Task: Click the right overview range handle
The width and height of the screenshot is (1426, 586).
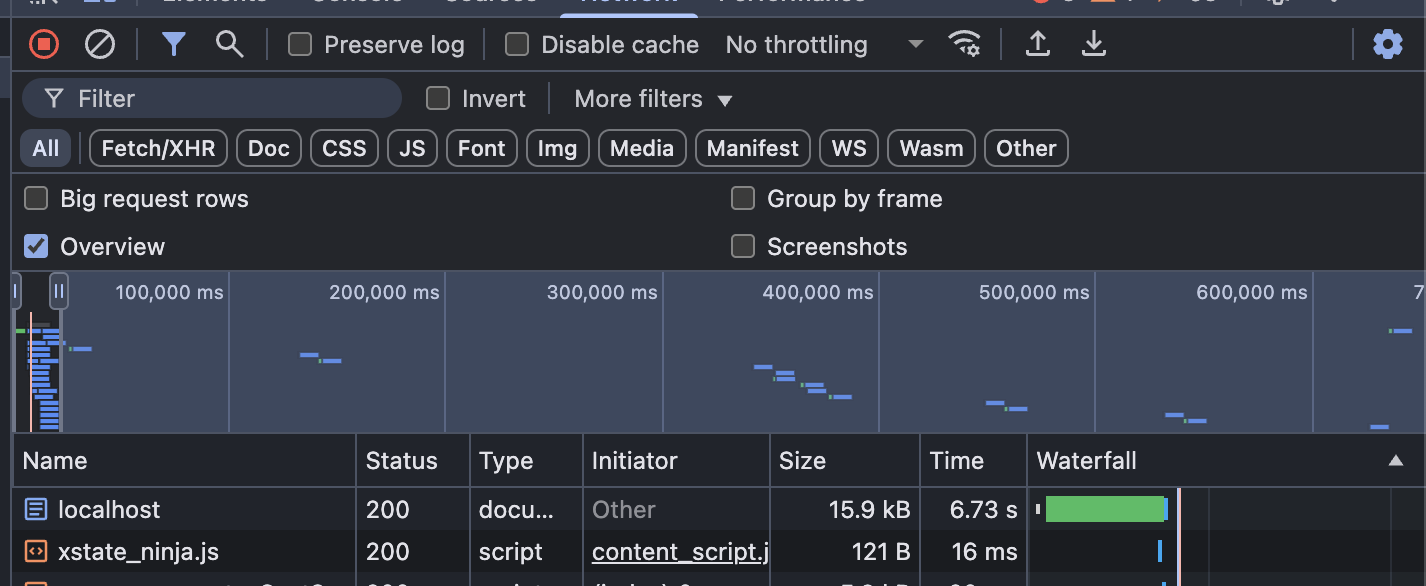Action: (x=59, y=291)
